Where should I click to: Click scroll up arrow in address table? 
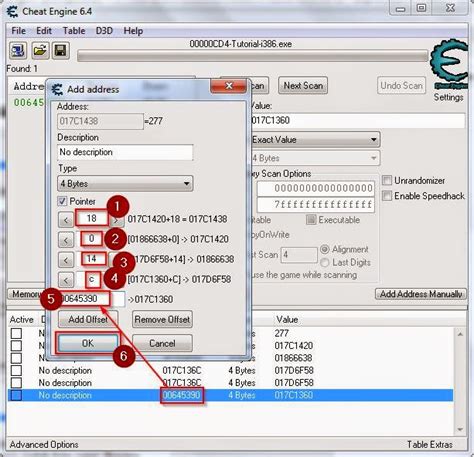460,334
